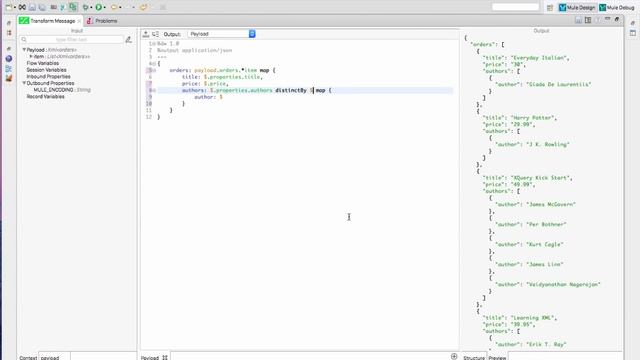Click the list icon next to Output label
This screenshot has height=360, width=640.
tap(155, 34)
